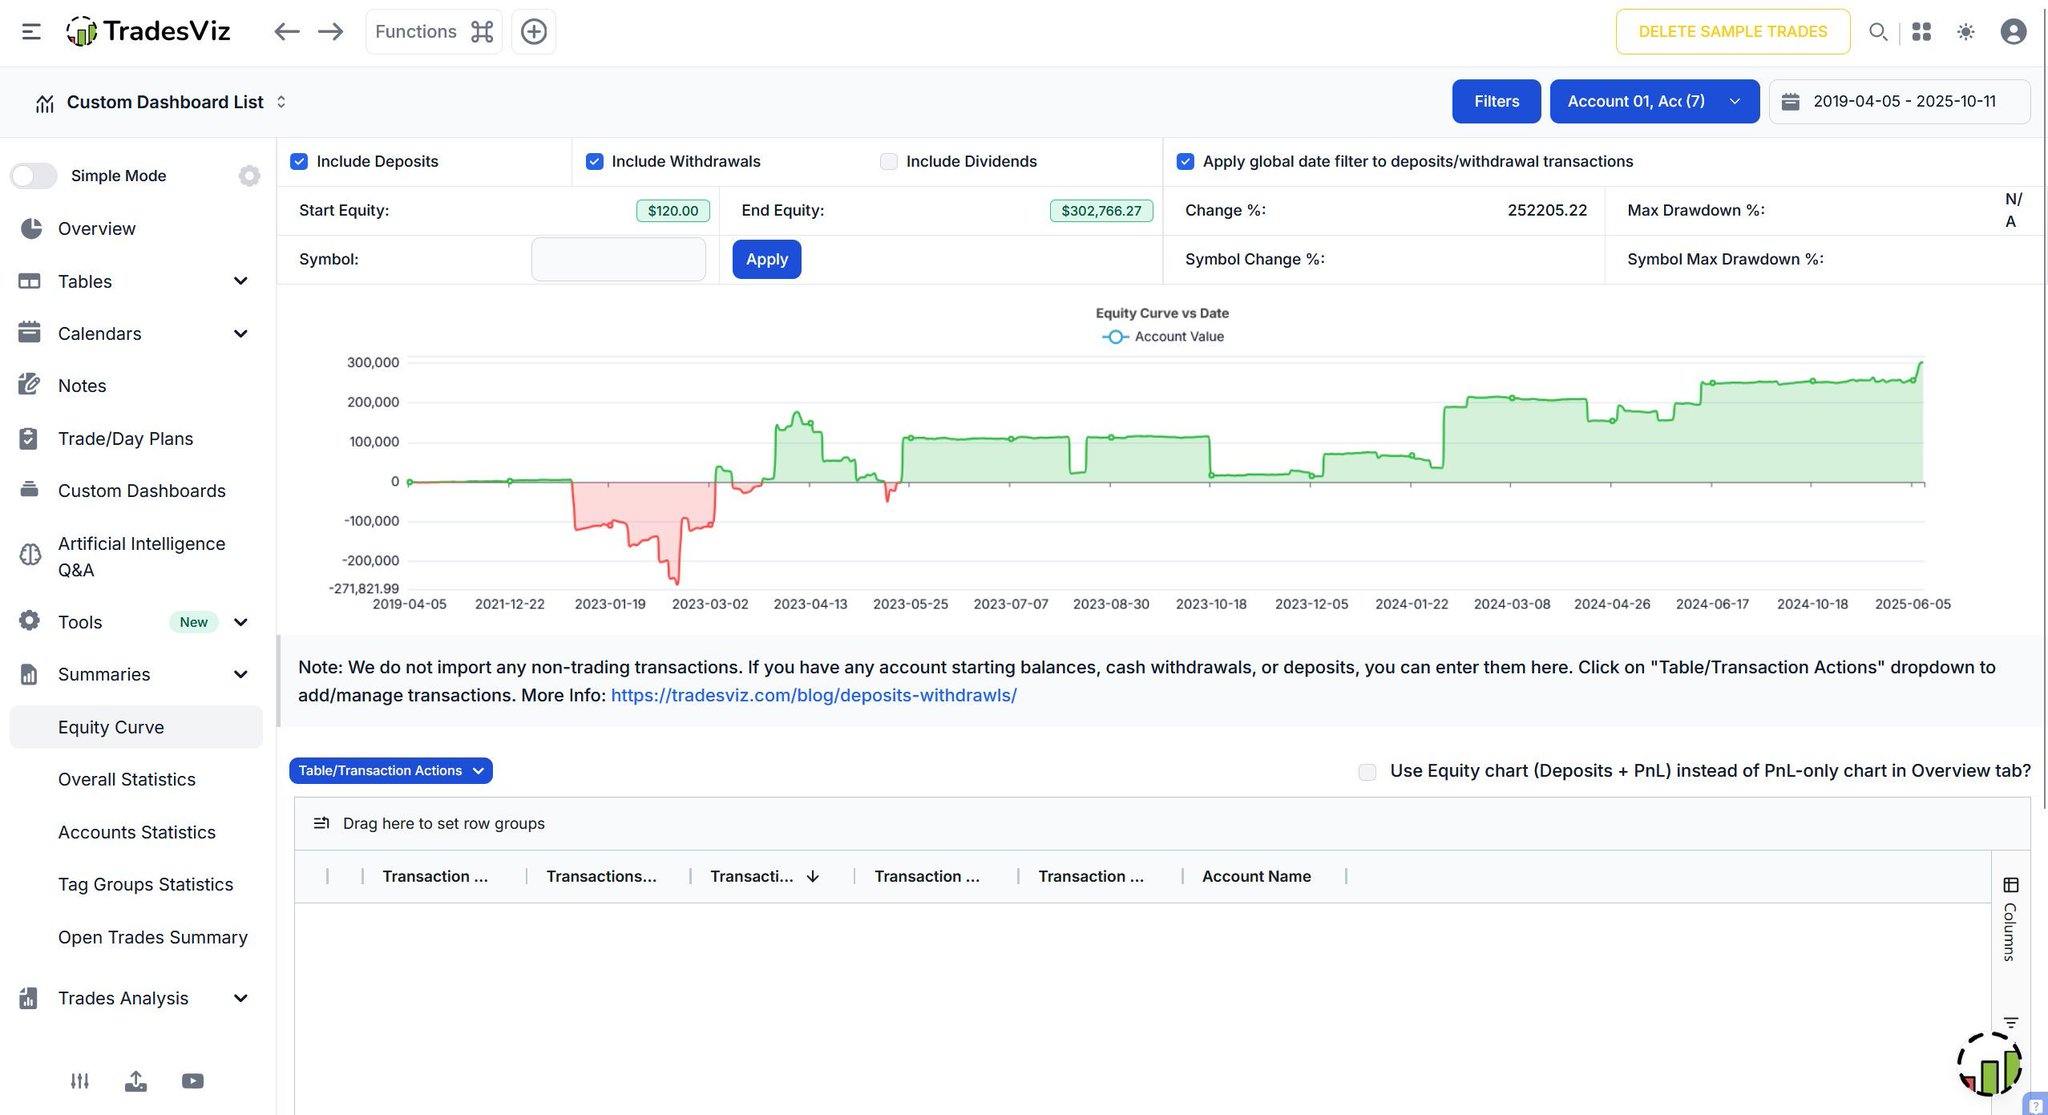
Task: Enable the Include Dividends checkbox
Action: [888, 162]
